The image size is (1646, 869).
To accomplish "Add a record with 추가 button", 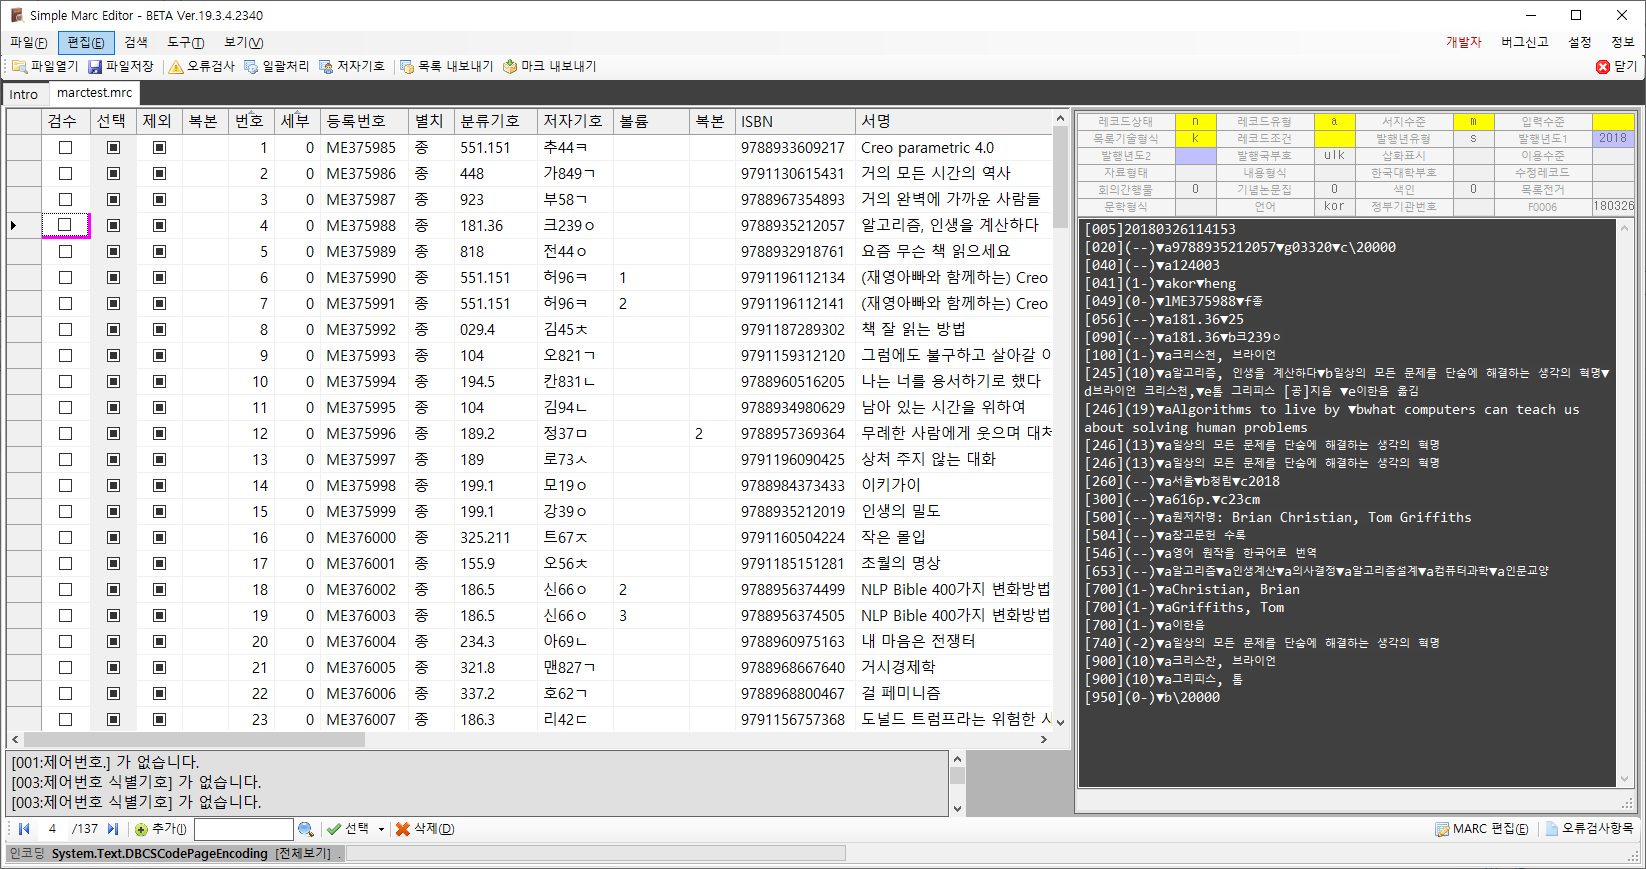I will click(x=161, y=829).
